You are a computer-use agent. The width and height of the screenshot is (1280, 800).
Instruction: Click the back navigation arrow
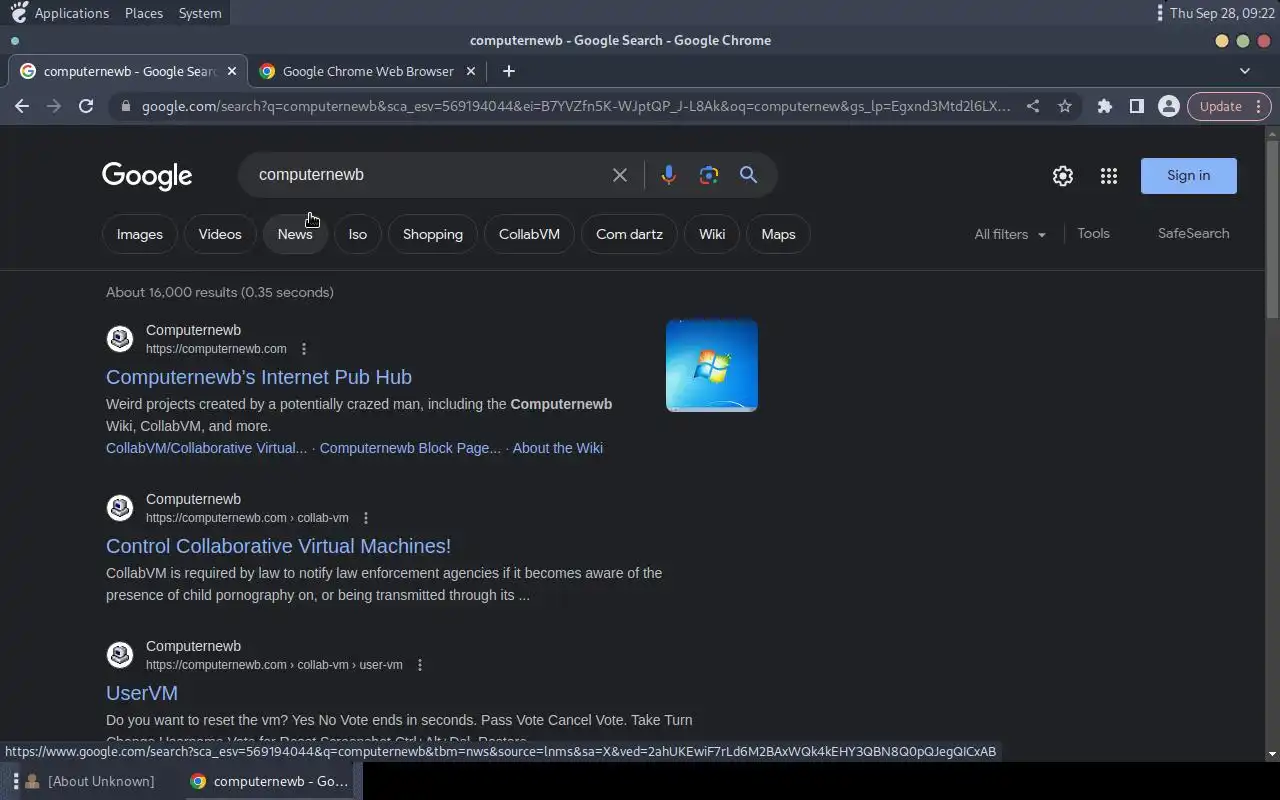click(x=22, y=106)
